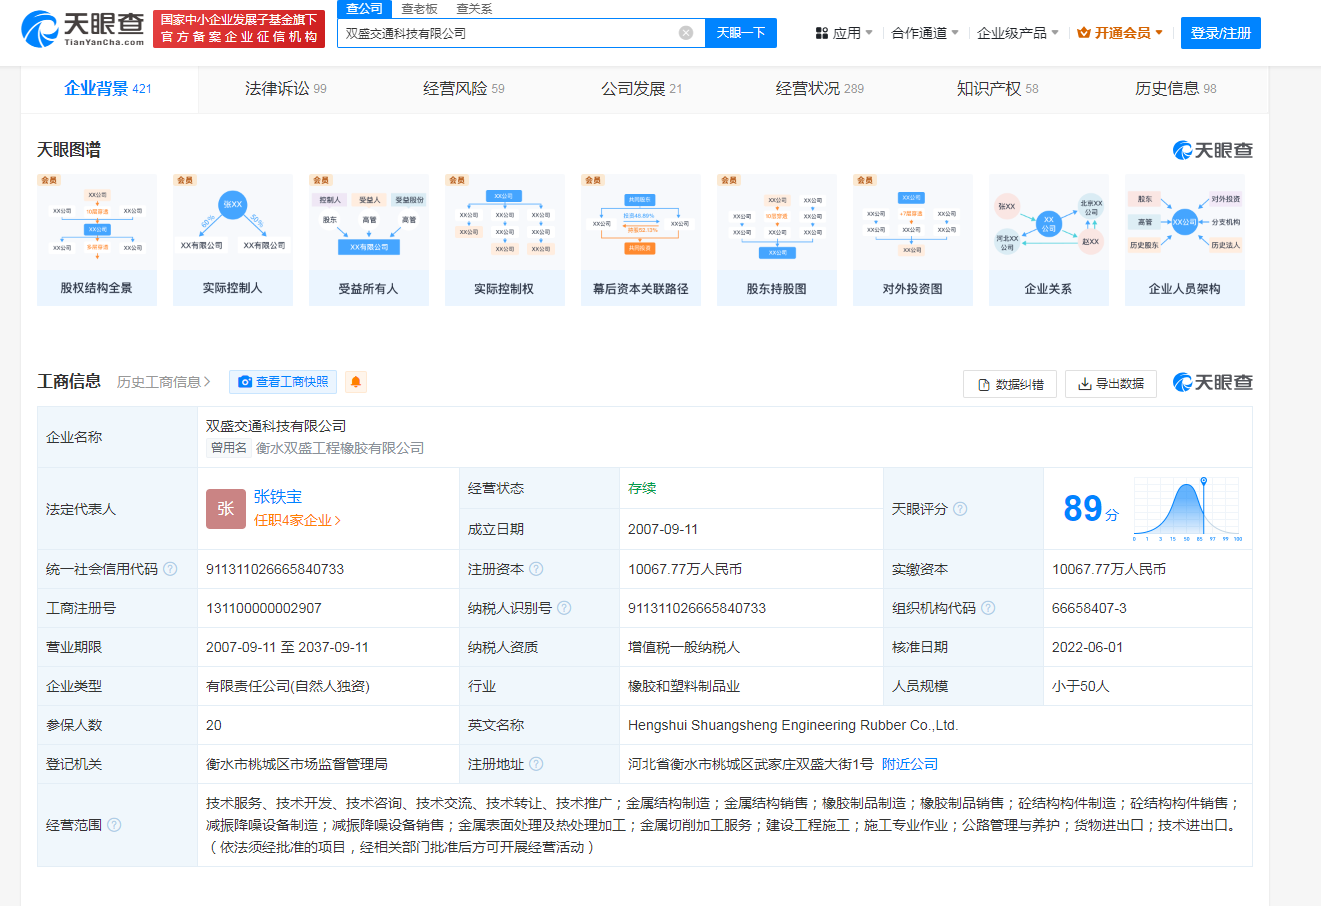Select the 法律诉讼 tab

286,88
